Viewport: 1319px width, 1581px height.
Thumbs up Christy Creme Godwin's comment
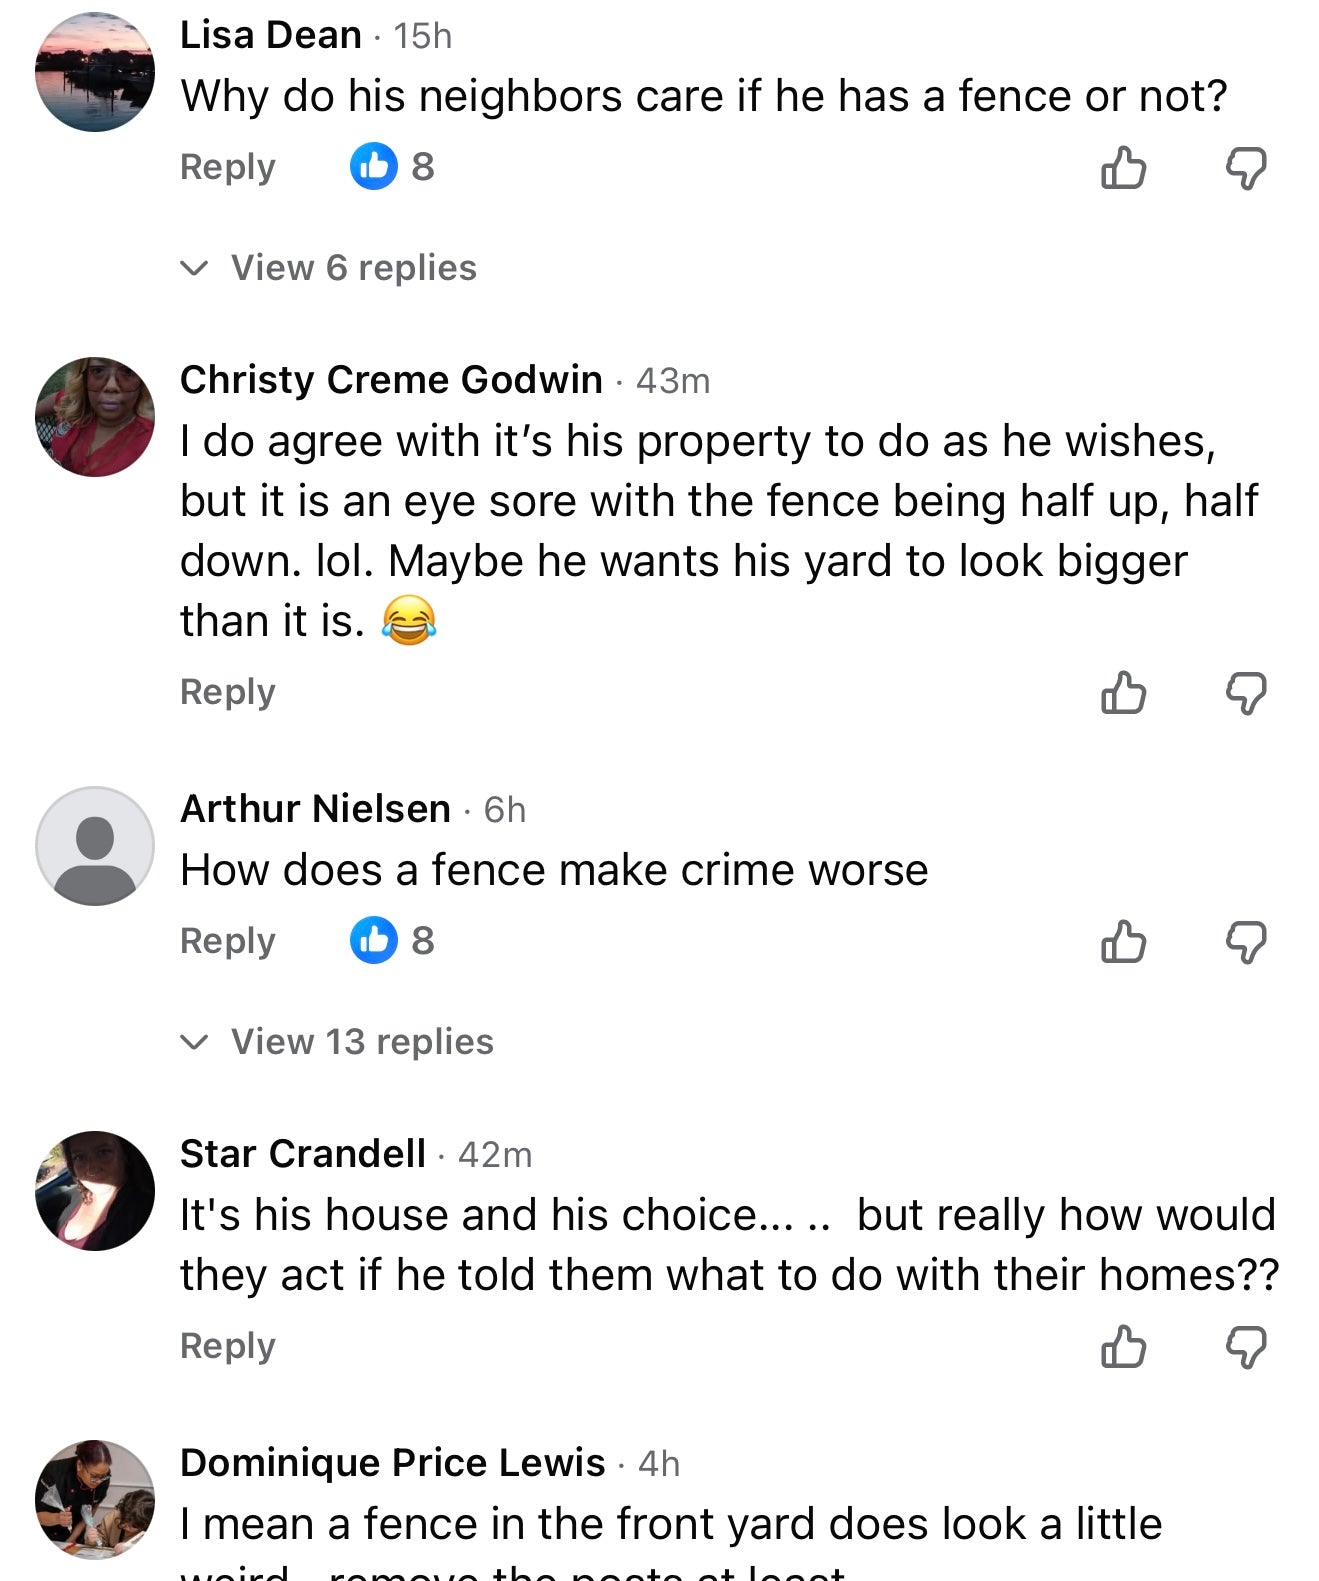tap(1123, 692)
